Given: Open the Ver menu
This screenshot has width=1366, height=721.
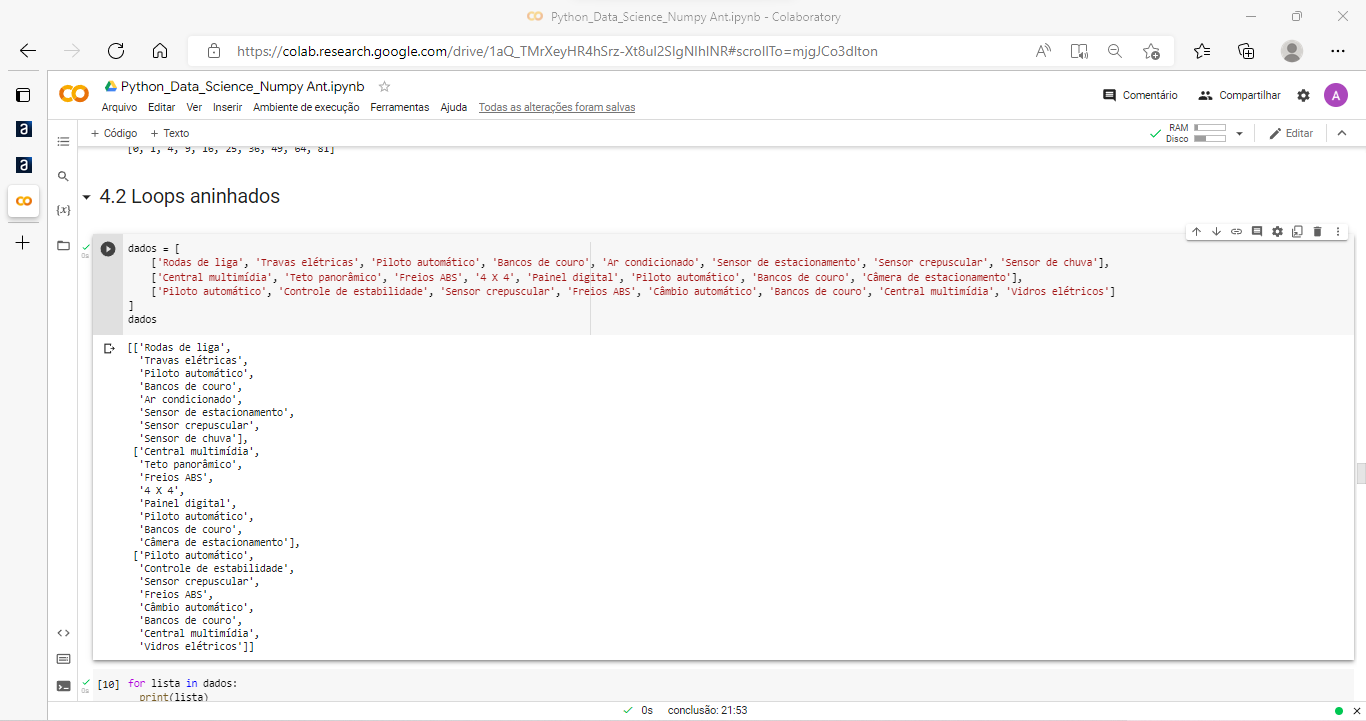Looking at the screenshot, I should 194,107.
